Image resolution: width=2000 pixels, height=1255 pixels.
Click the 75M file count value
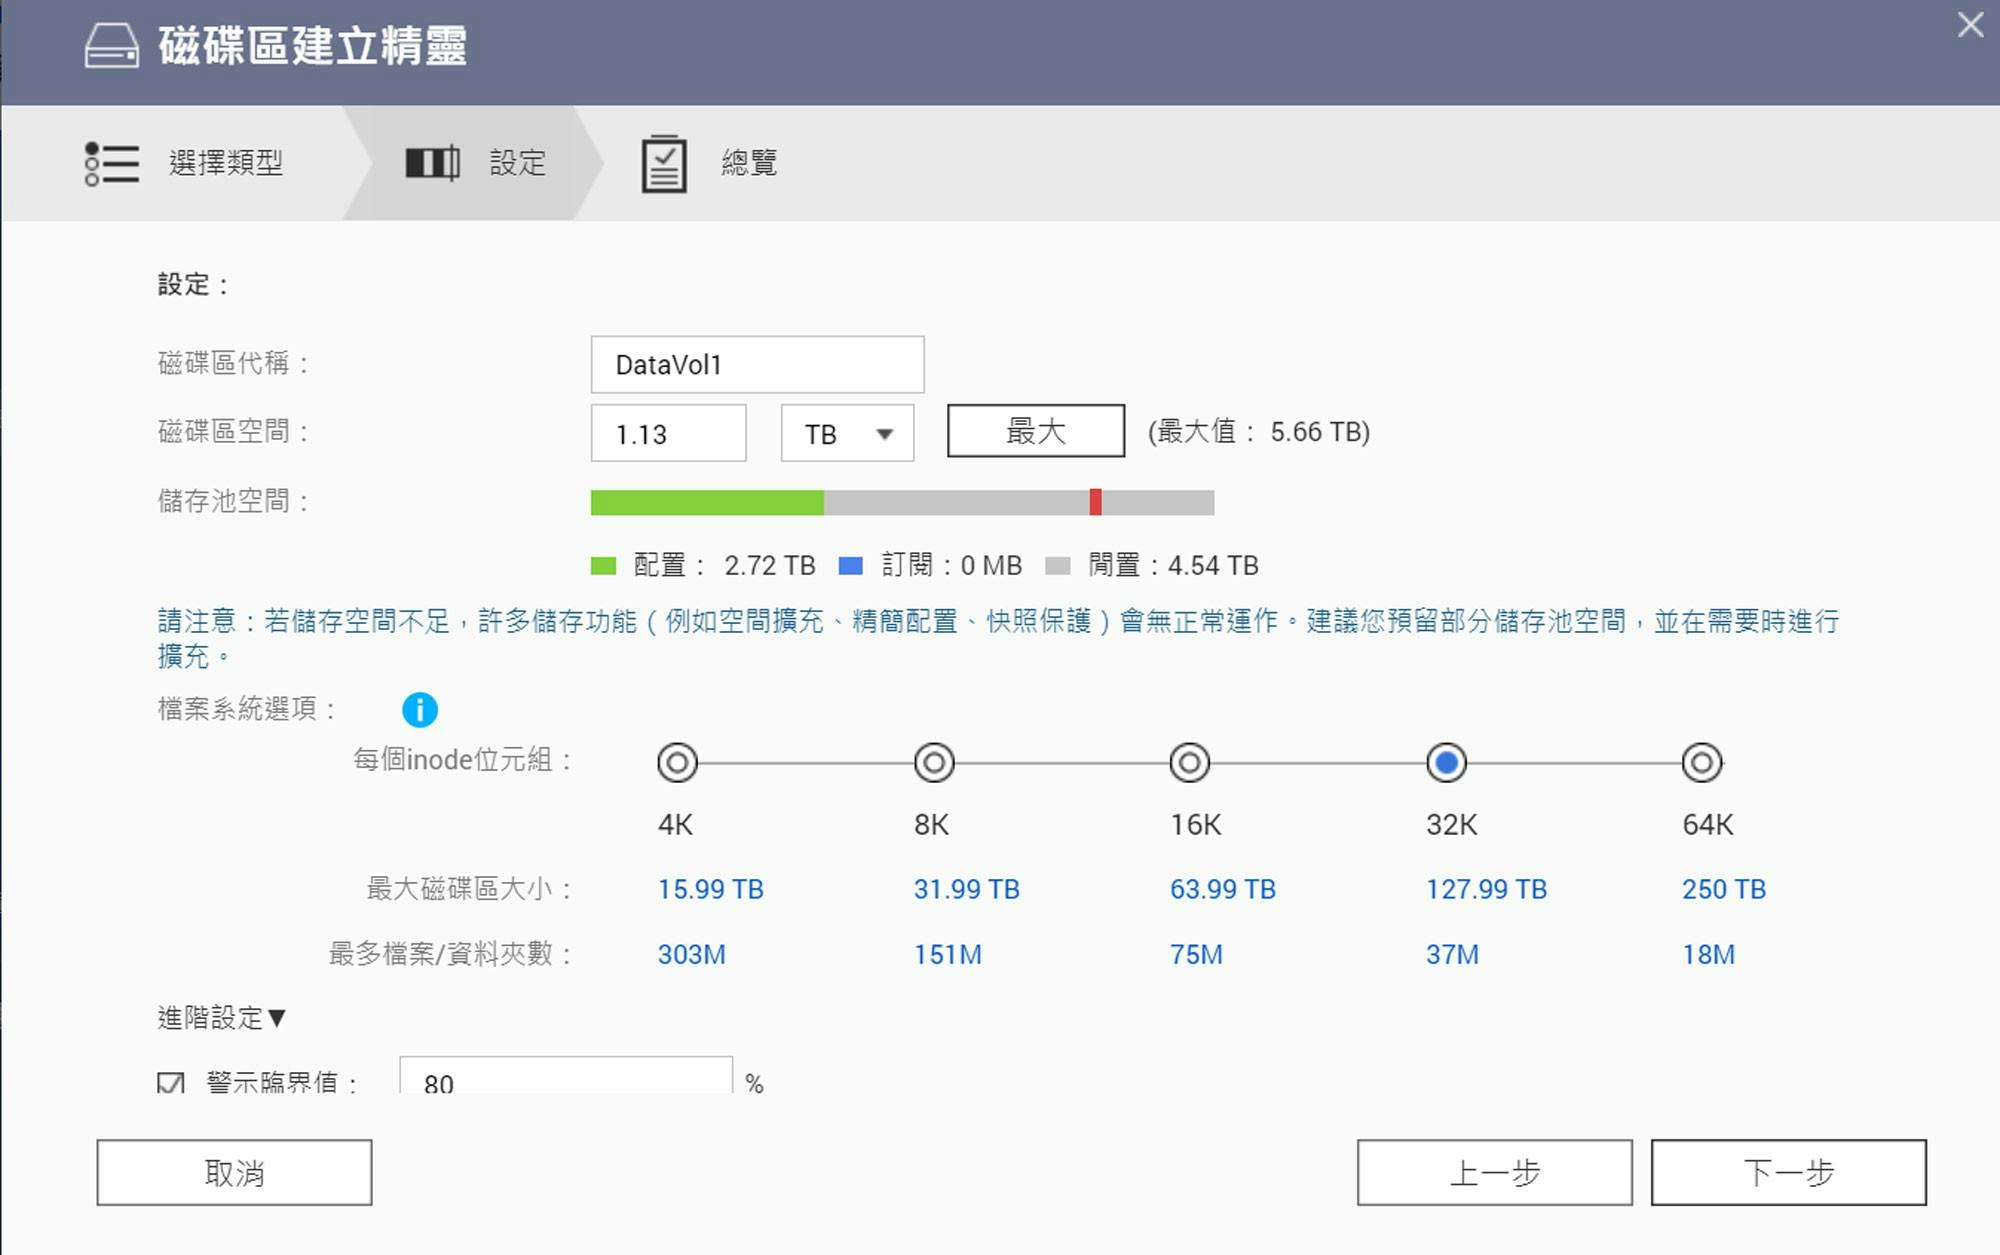(x=1196, y=954)
